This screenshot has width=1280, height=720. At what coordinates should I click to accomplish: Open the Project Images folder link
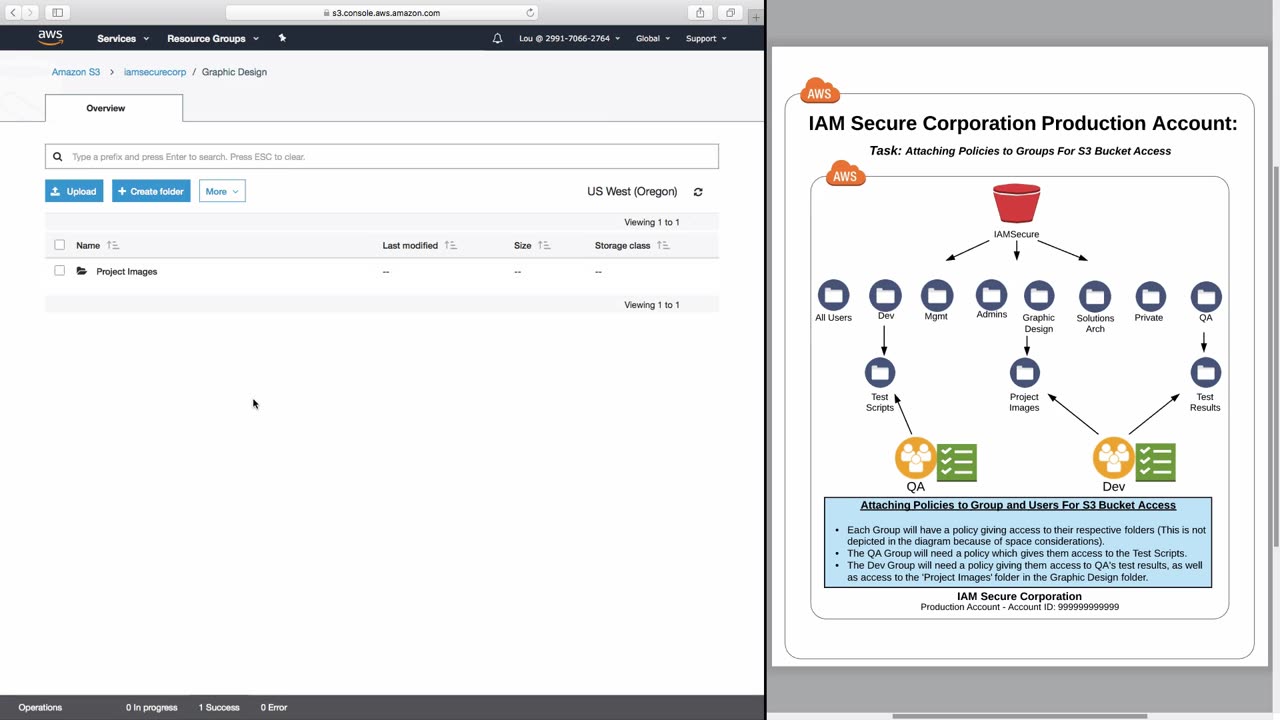tap(127, 271)
